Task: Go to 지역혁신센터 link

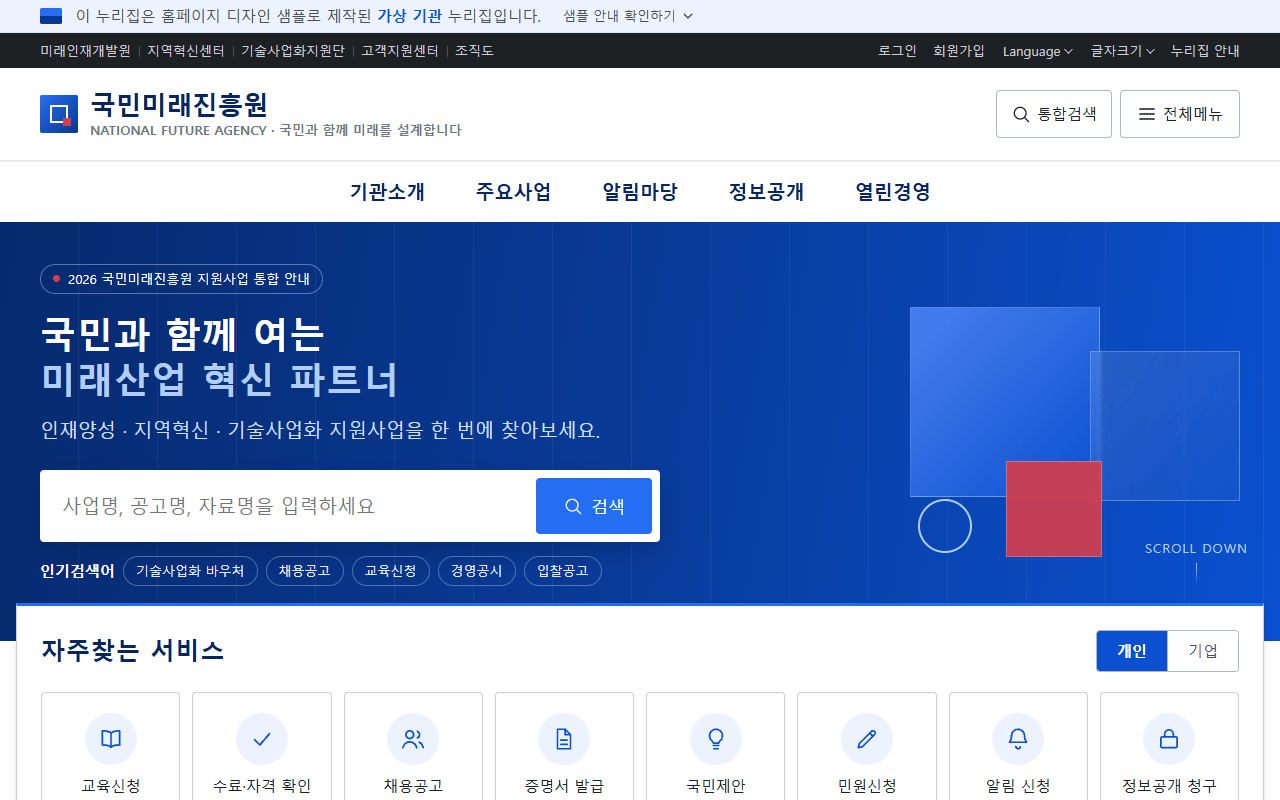Action: tap(186, 51)
